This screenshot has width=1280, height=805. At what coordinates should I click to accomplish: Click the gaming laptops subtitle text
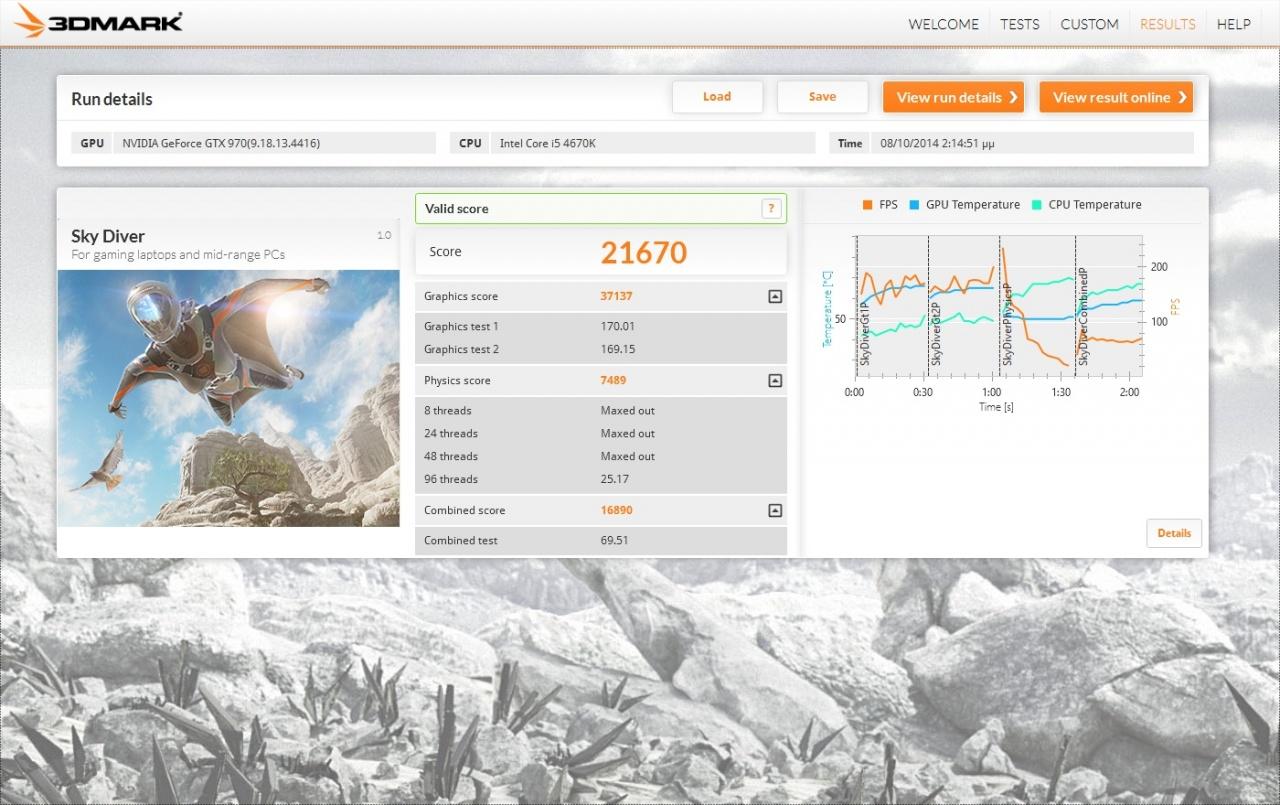coord(178,255)
